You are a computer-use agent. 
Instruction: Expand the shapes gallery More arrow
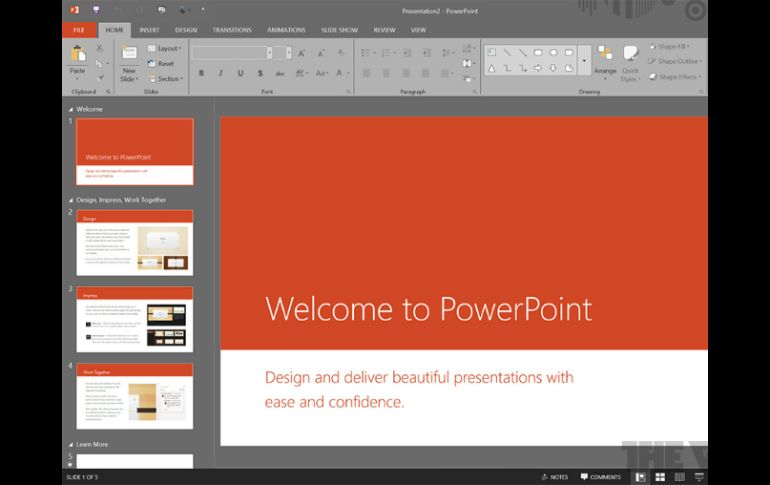coord(584,61)
